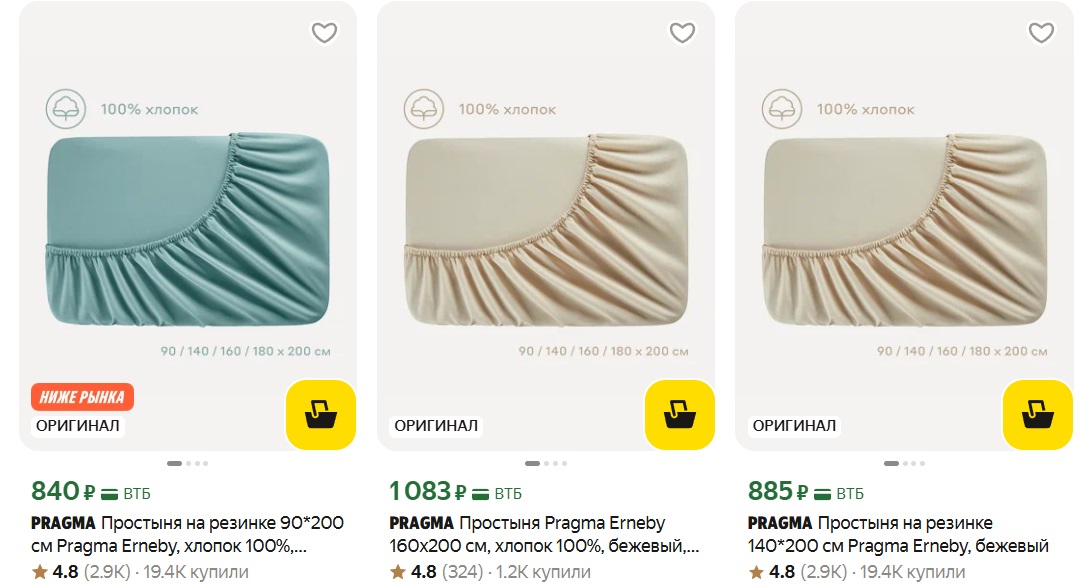Add 140*200 beige sheet to favorites
1082x586 pixels.
pyautogui.click(x=1041, y=33)
